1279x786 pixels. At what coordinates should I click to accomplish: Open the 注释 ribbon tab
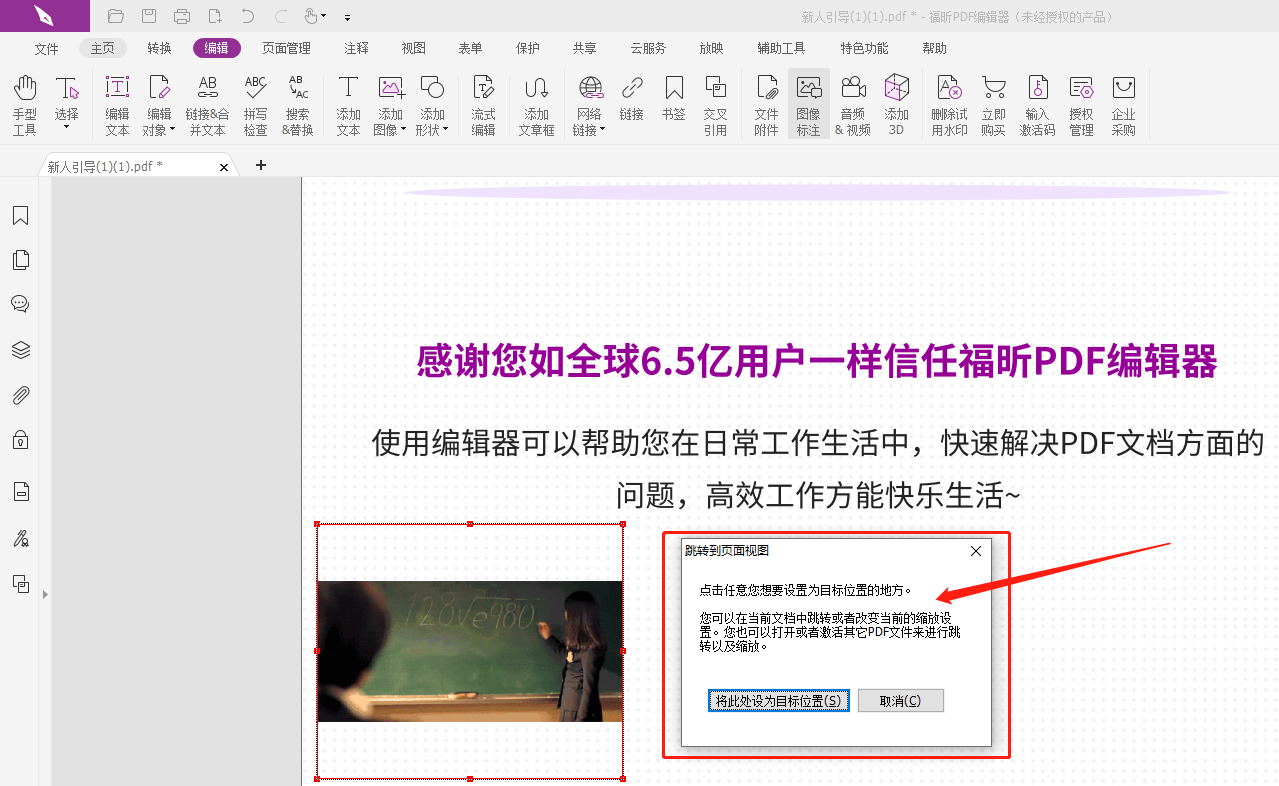(356, 47)
